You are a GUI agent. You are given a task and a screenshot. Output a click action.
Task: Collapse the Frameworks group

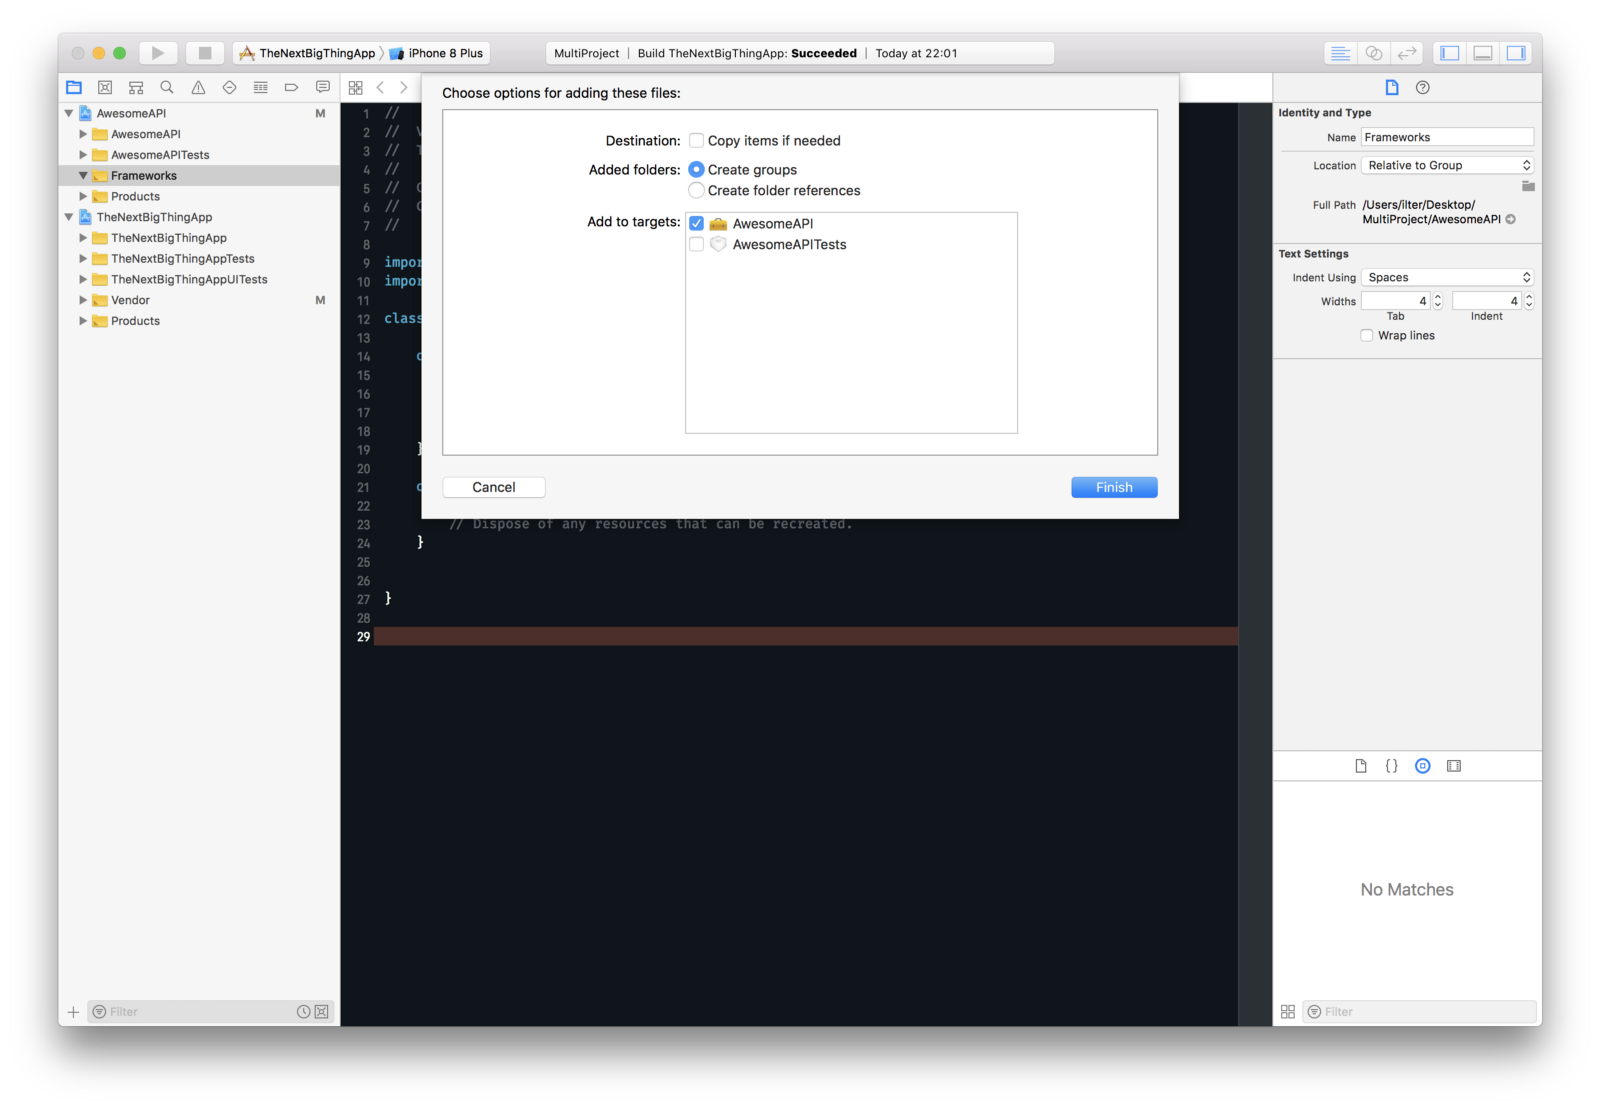tap(83, 176)
